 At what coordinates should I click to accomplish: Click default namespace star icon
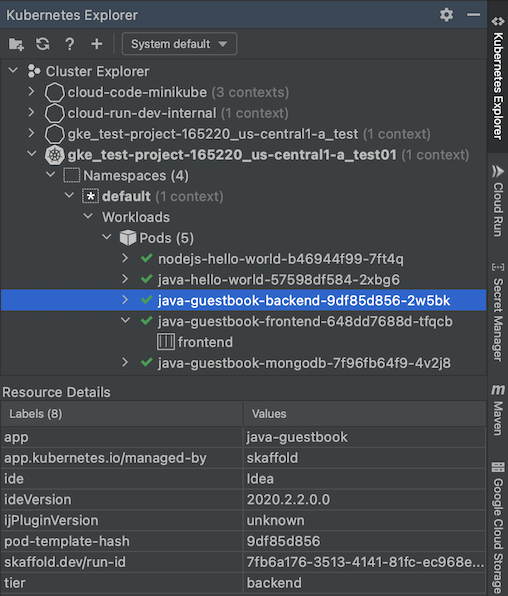pyautogui.click(x=90, y=196)
